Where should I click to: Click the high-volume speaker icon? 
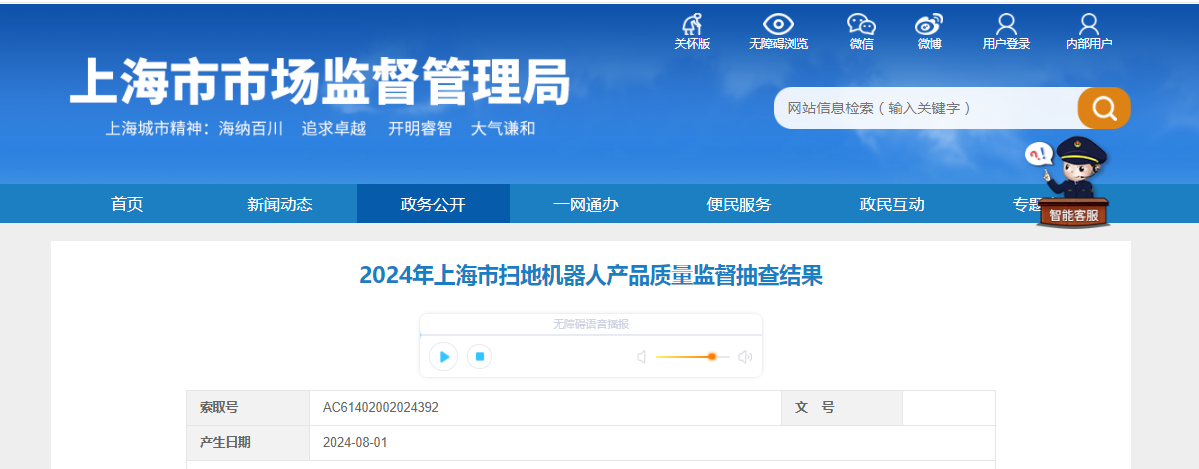tap(745, 357)
